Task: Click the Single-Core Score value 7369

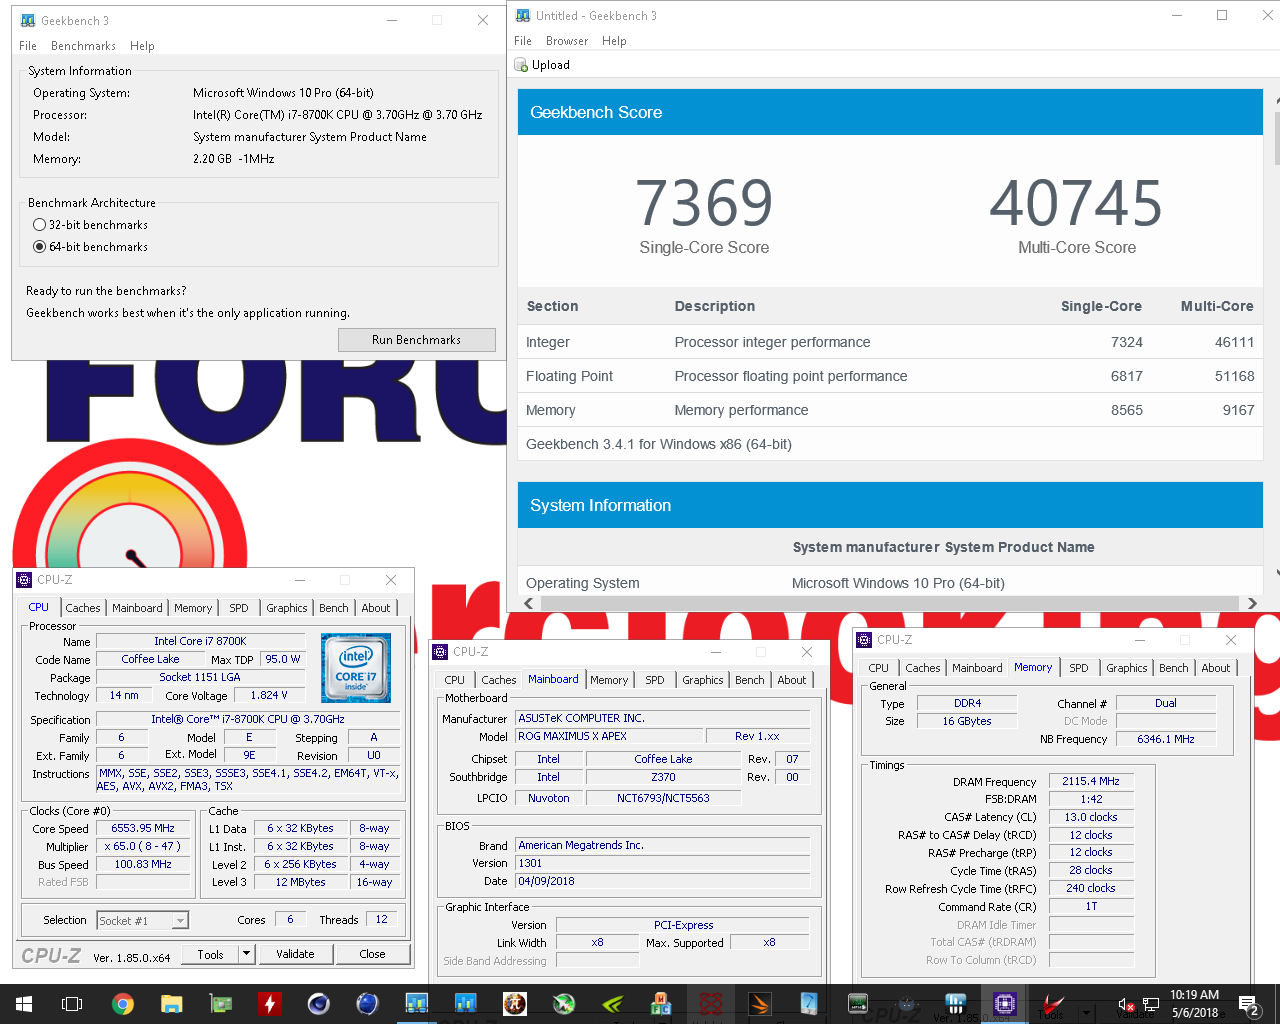Action: pos(704,203)
